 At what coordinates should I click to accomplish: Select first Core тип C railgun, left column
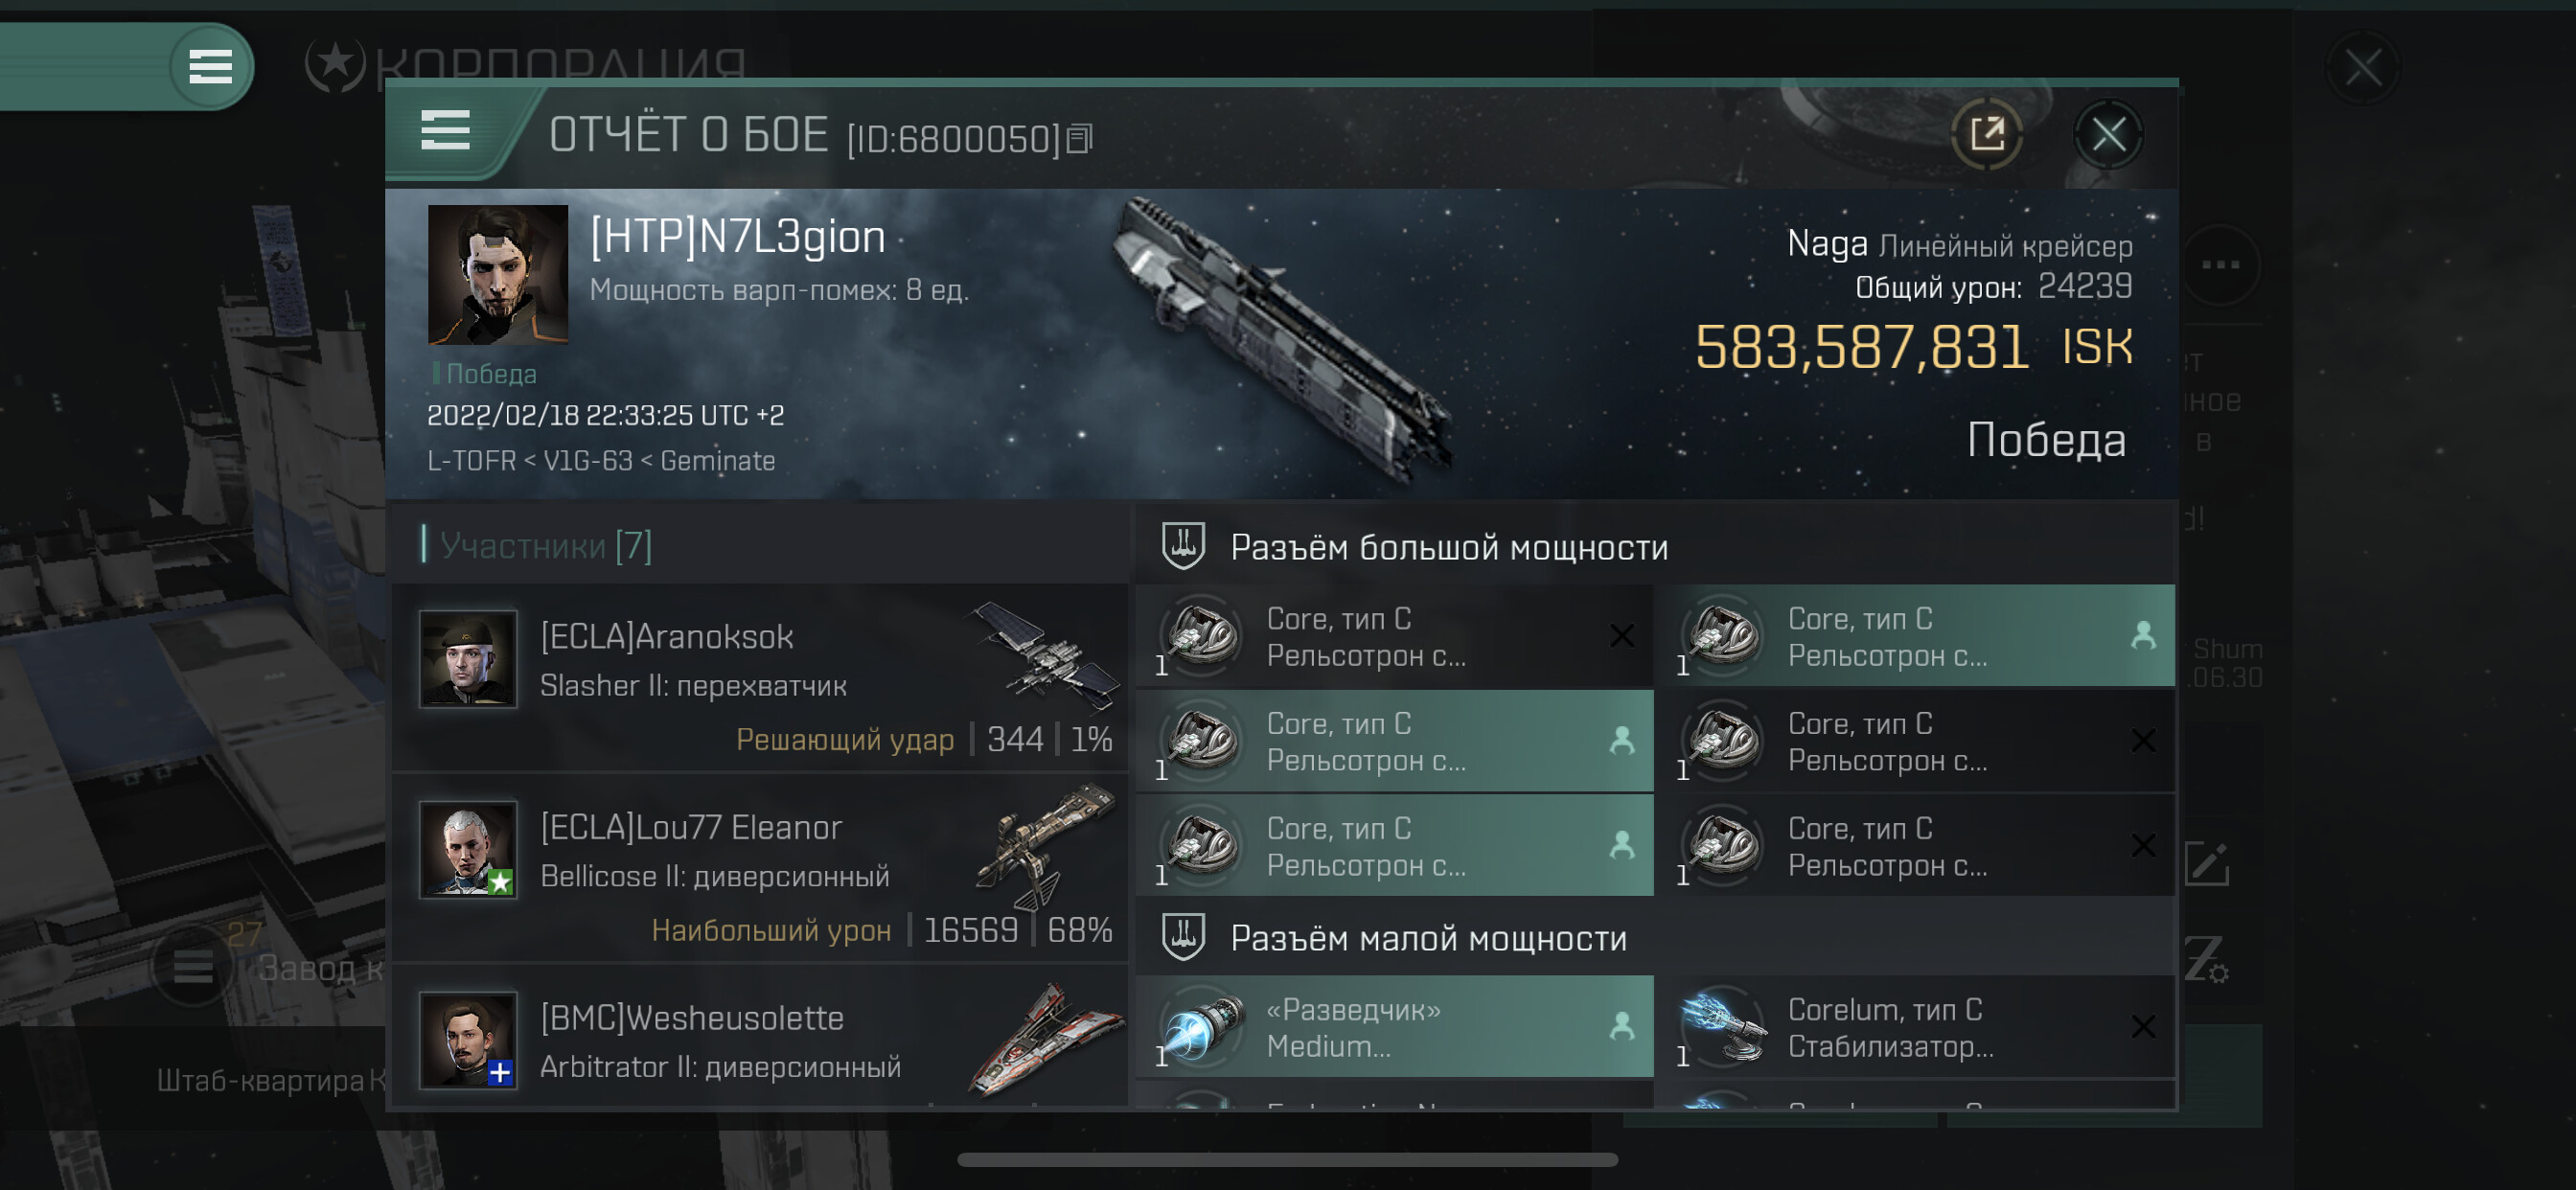[1395, 637]
